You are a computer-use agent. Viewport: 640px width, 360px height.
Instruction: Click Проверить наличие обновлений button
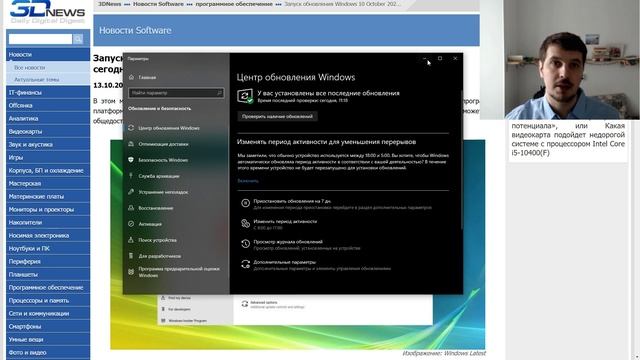click(x=277, y=116)
